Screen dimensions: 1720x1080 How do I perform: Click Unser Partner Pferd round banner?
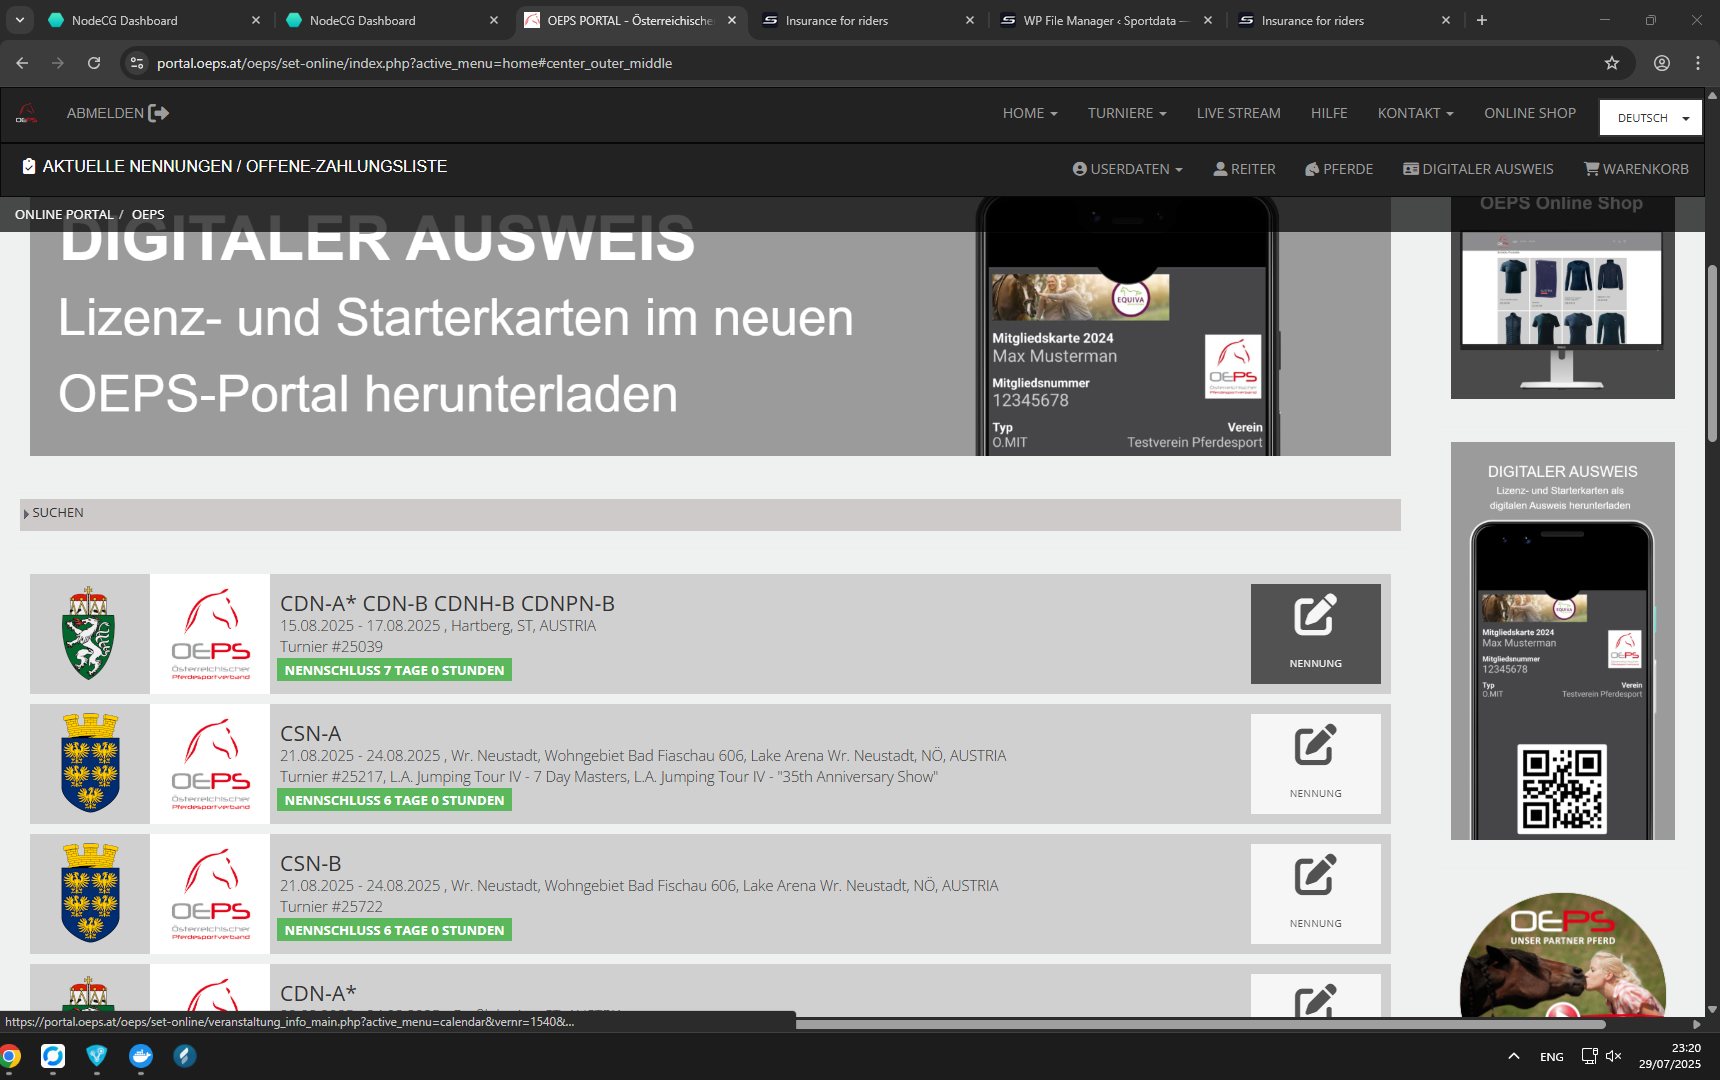pos(1562,955)
